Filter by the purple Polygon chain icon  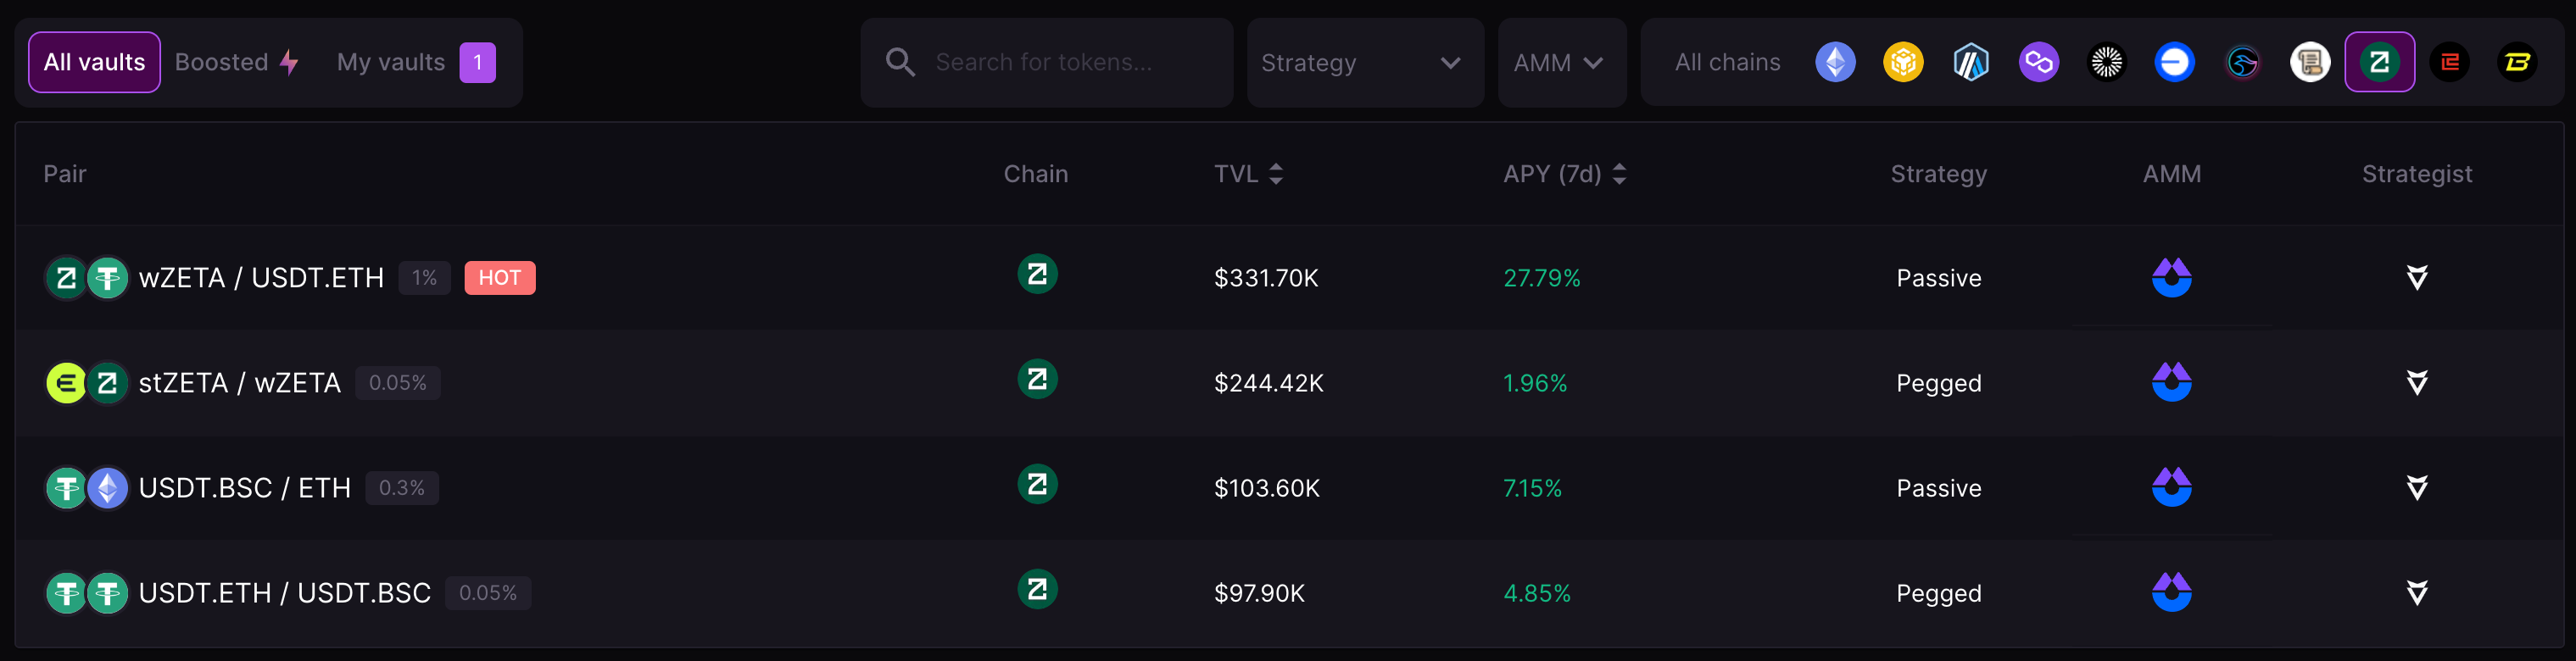[2039, 62]
